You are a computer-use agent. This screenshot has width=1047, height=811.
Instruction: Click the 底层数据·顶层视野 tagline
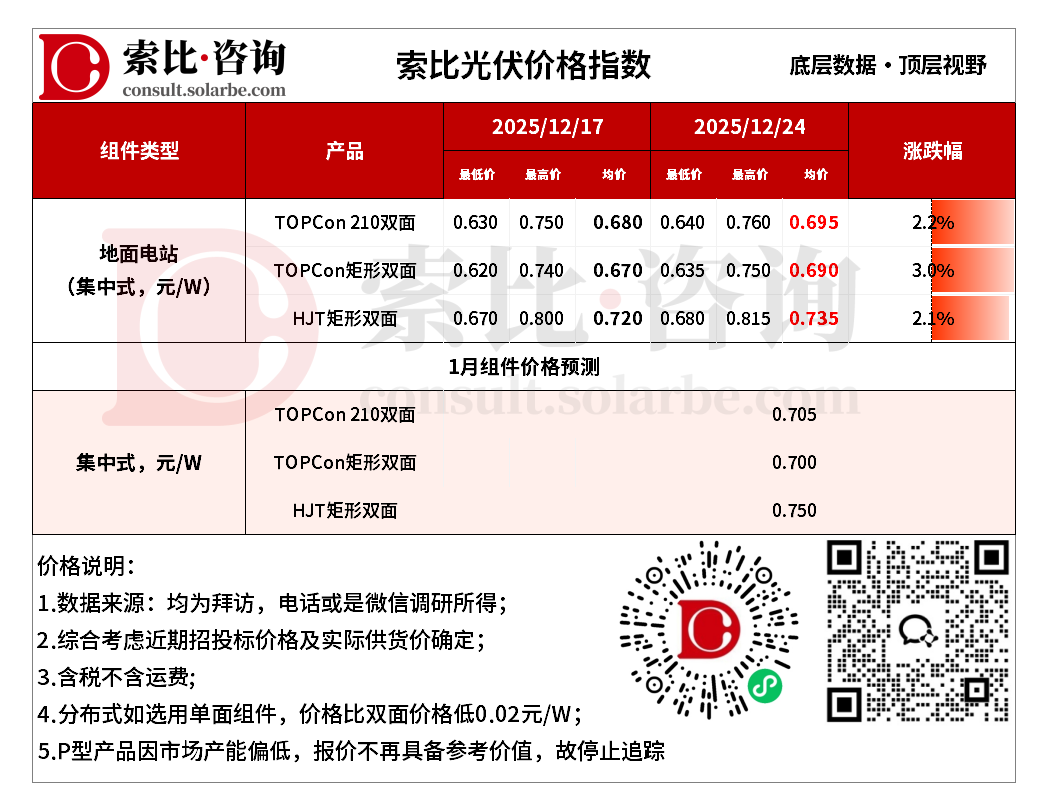(887, 66)
